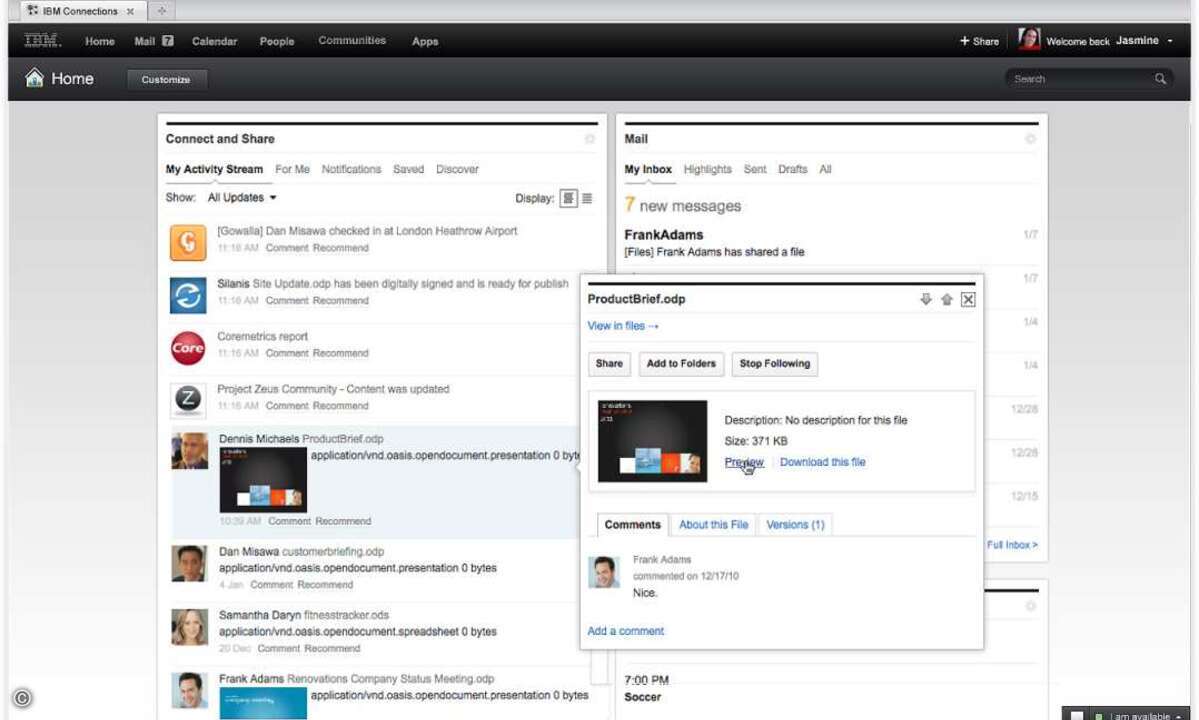Click the Add to Folders button

(681, 364)
